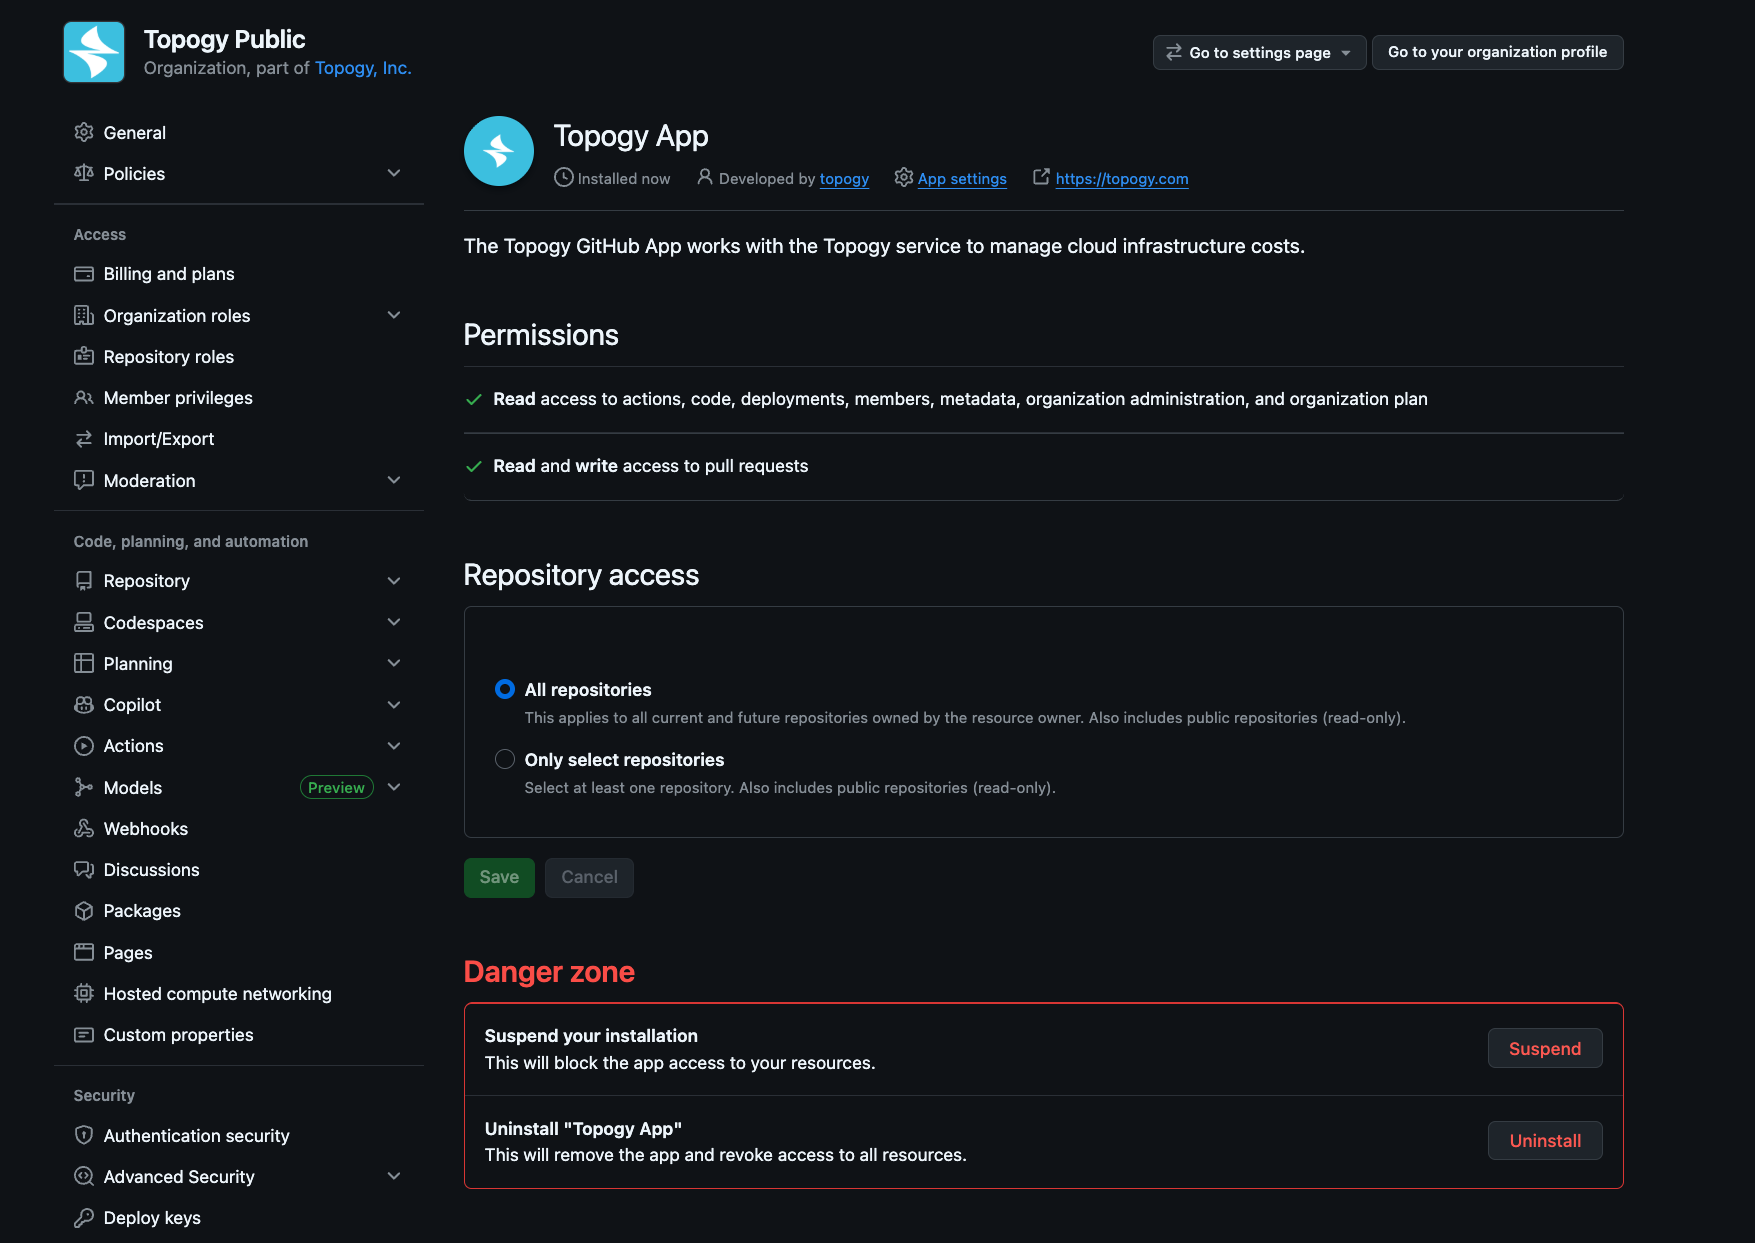This screenshot has width=1755, height=1243.
Task: Click the Repository roles badge icon
Action: (x=84, y=357)
